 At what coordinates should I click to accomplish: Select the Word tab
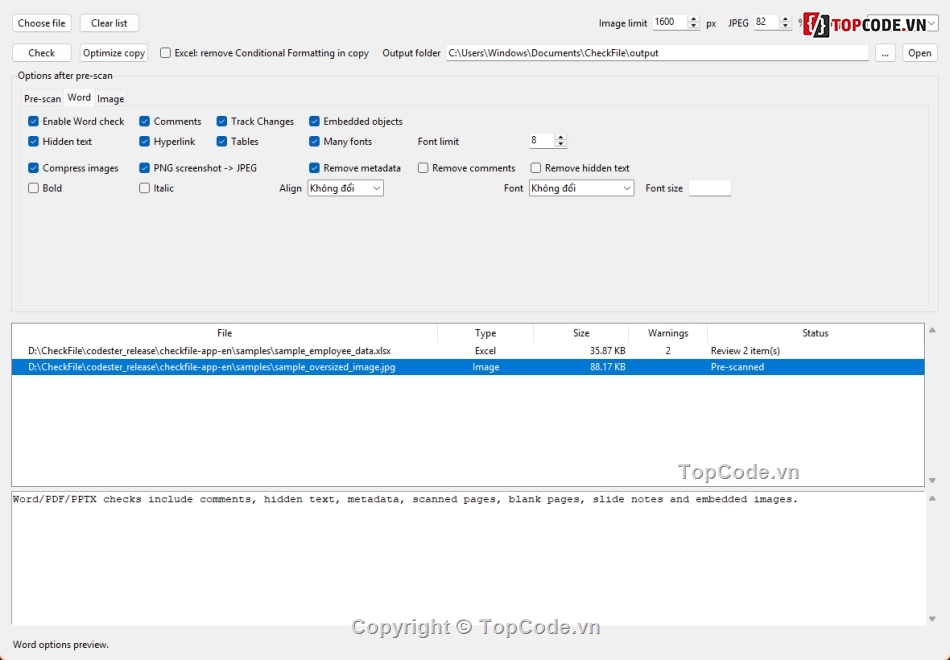tap(79, 97)
